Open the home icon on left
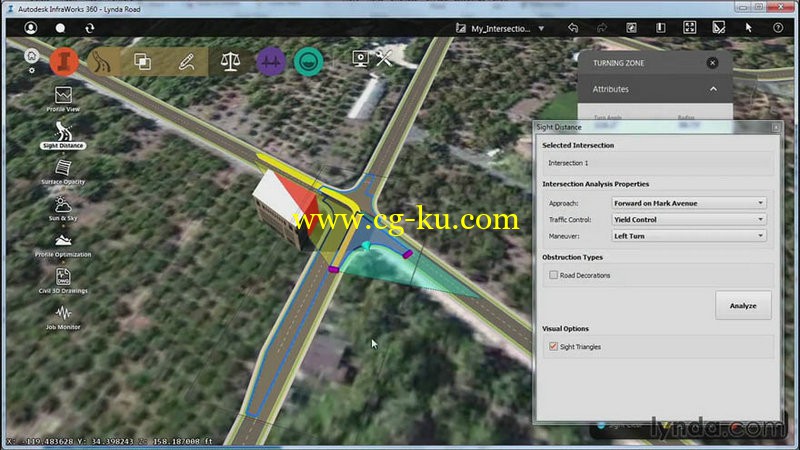This screenshot has width=800, height=450. tap(32, 56)
